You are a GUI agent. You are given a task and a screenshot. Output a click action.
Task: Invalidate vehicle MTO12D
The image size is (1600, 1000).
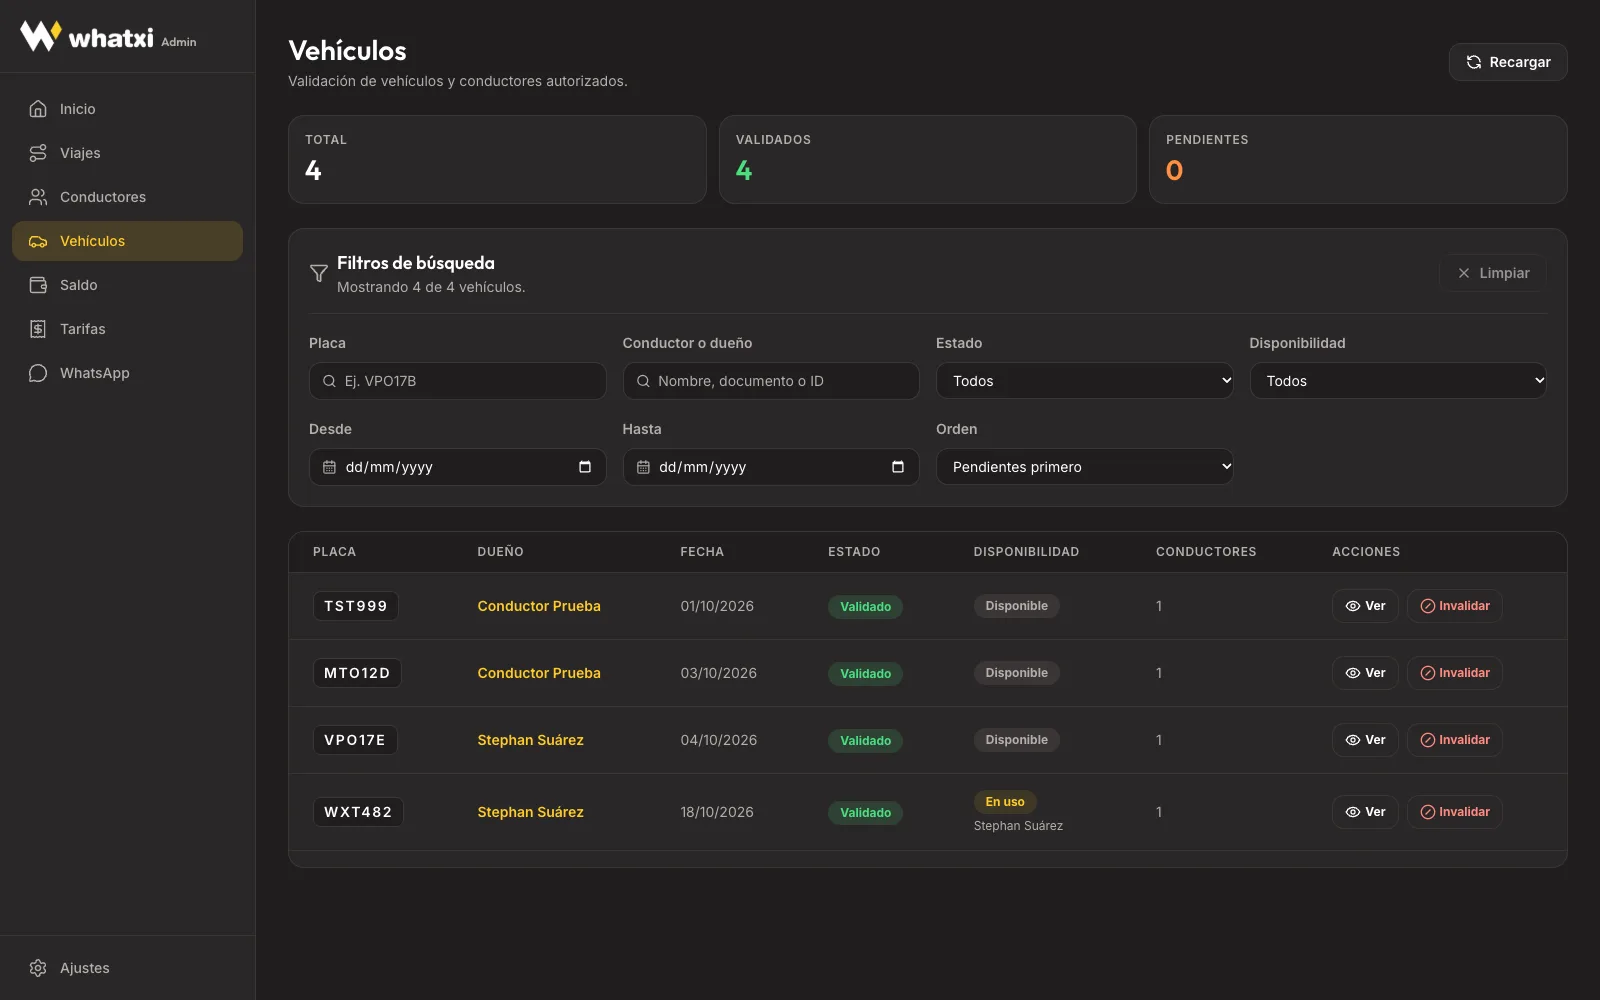1455,673
